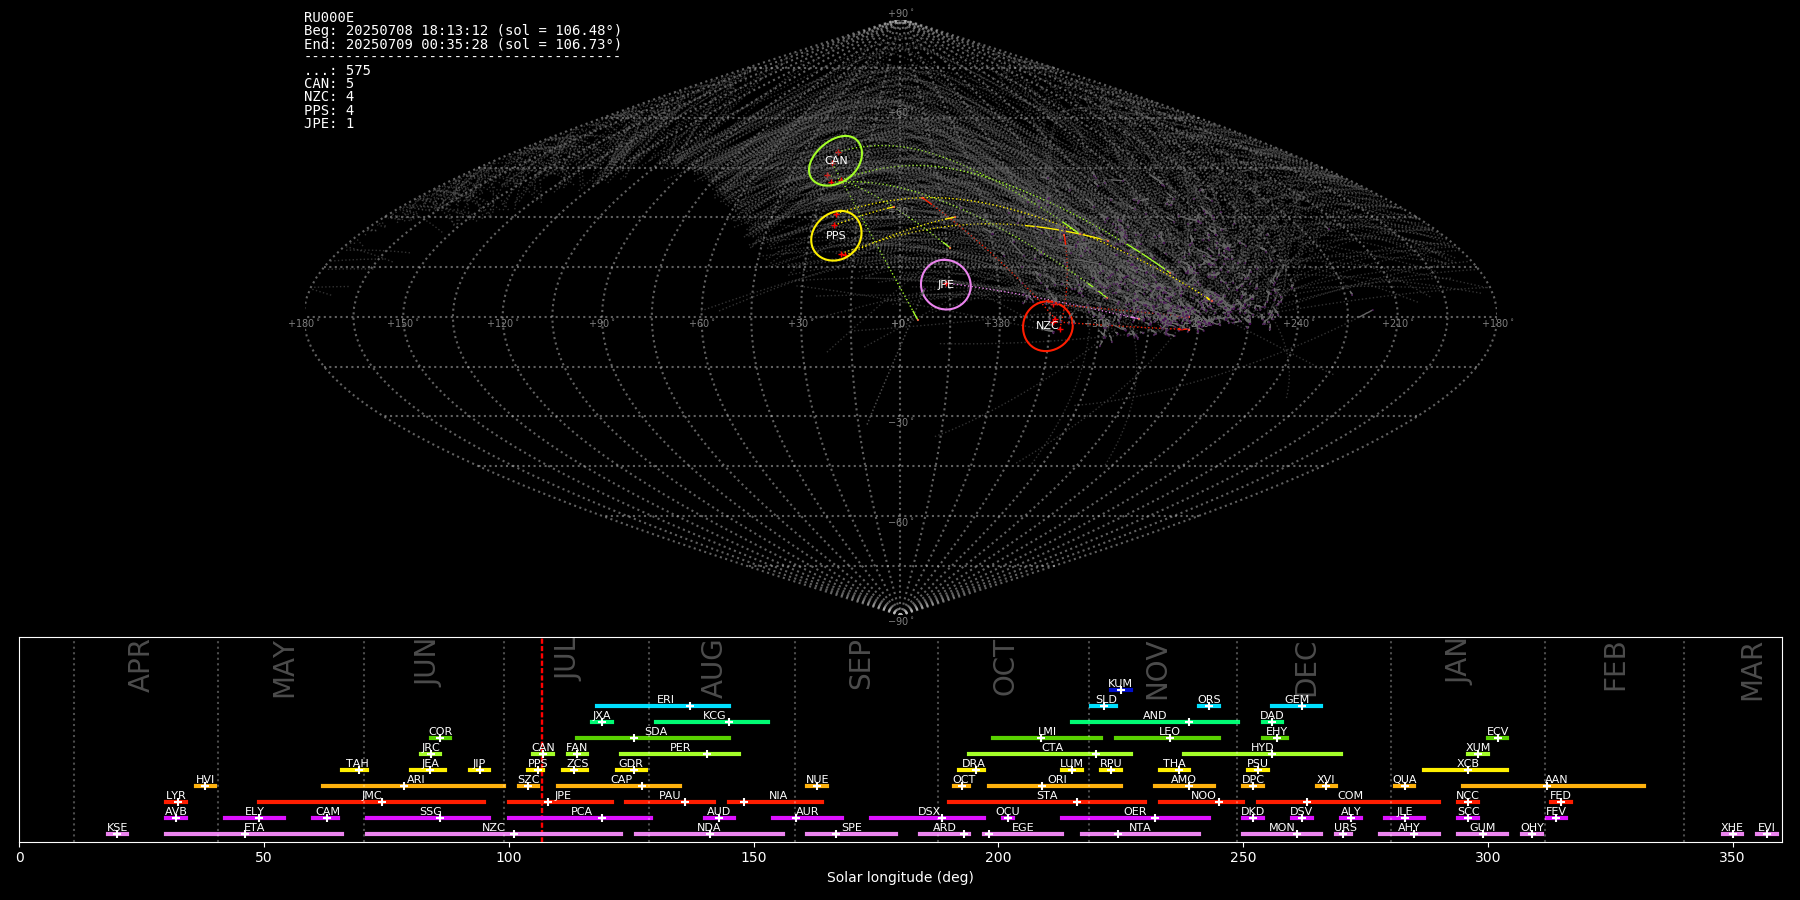1800x900 pixels.
Task: Click the MAR month label
Action: [x=1752, y=671]
